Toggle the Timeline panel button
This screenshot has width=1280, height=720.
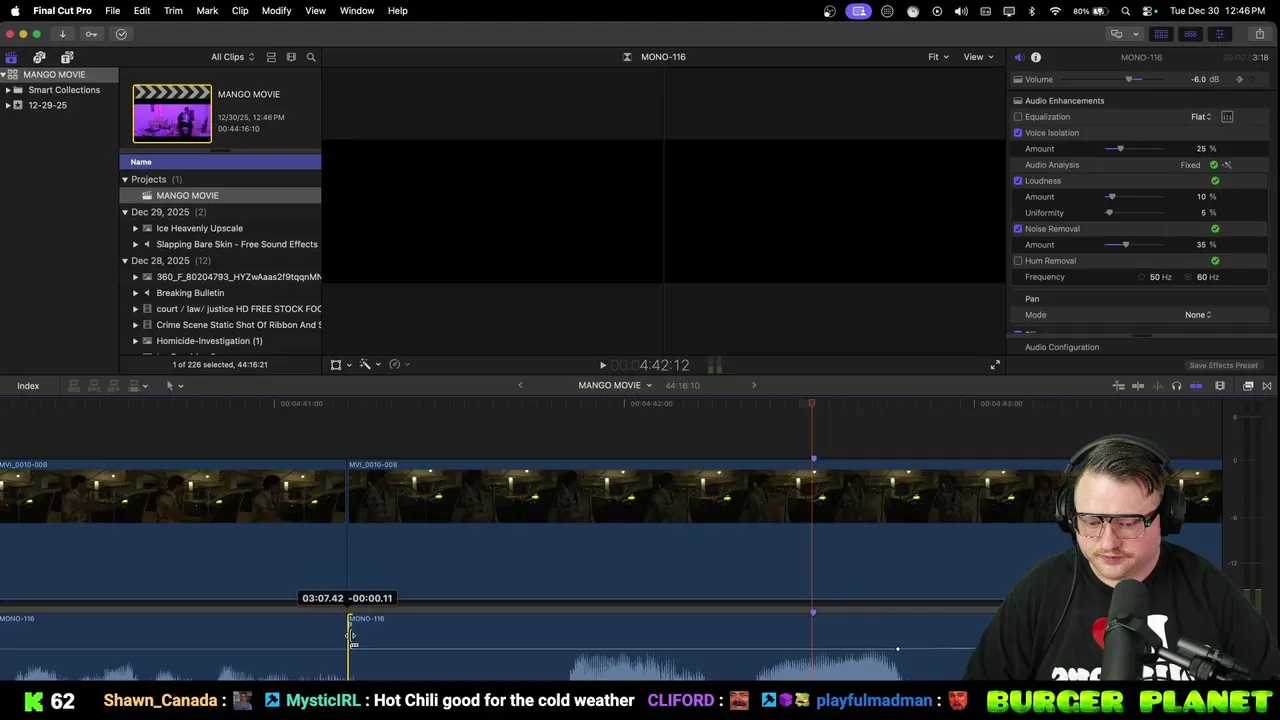pos(1190,34)
